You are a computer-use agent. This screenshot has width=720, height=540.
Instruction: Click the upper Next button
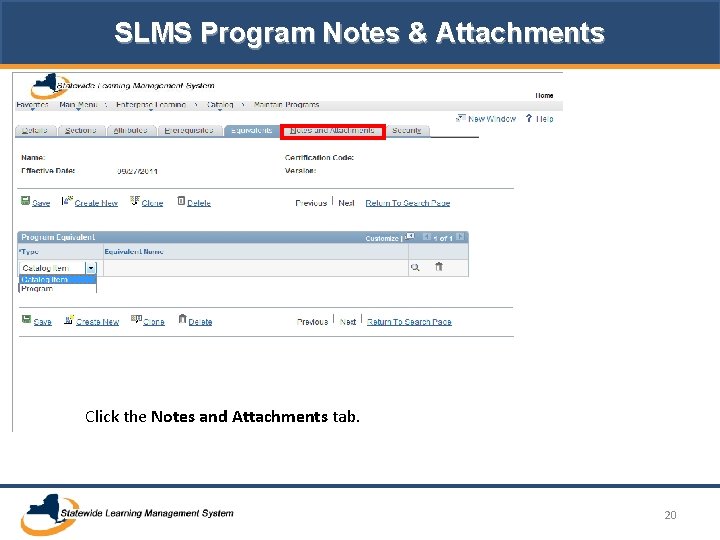click(346, 203)
